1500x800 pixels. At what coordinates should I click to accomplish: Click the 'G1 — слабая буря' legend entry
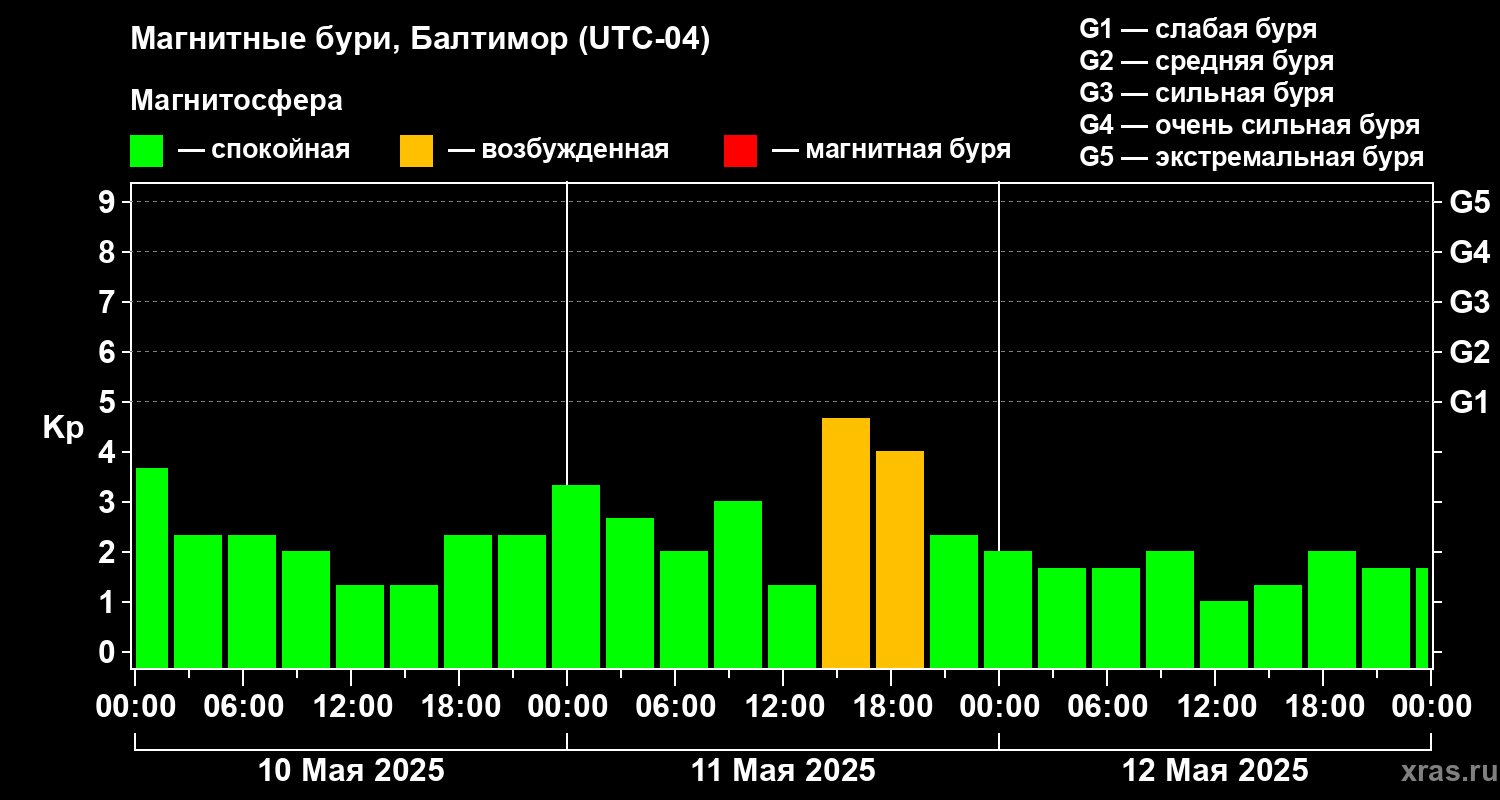1198,29
